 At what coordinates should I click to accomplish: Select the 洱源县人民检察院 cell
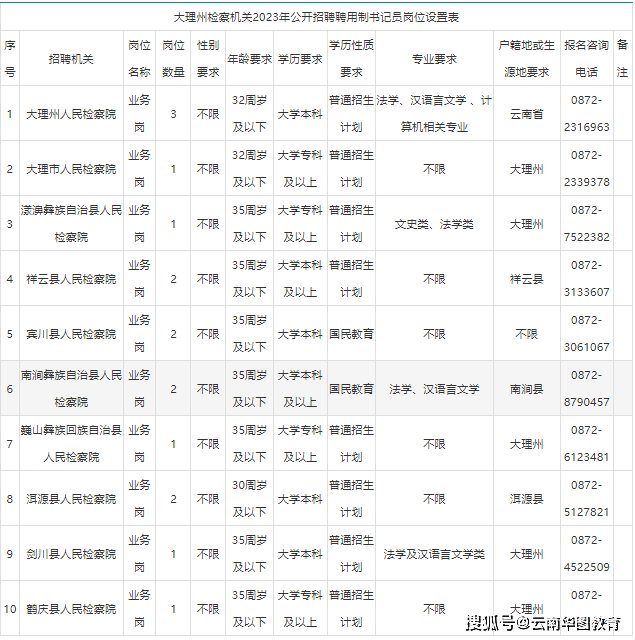[71, 499]
